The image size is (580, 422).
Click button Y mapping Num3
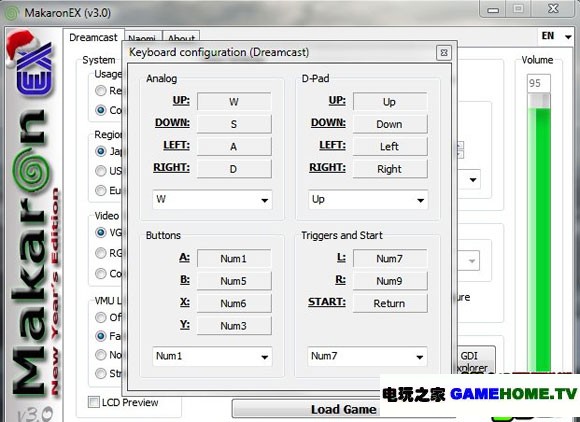click(234, 326)
